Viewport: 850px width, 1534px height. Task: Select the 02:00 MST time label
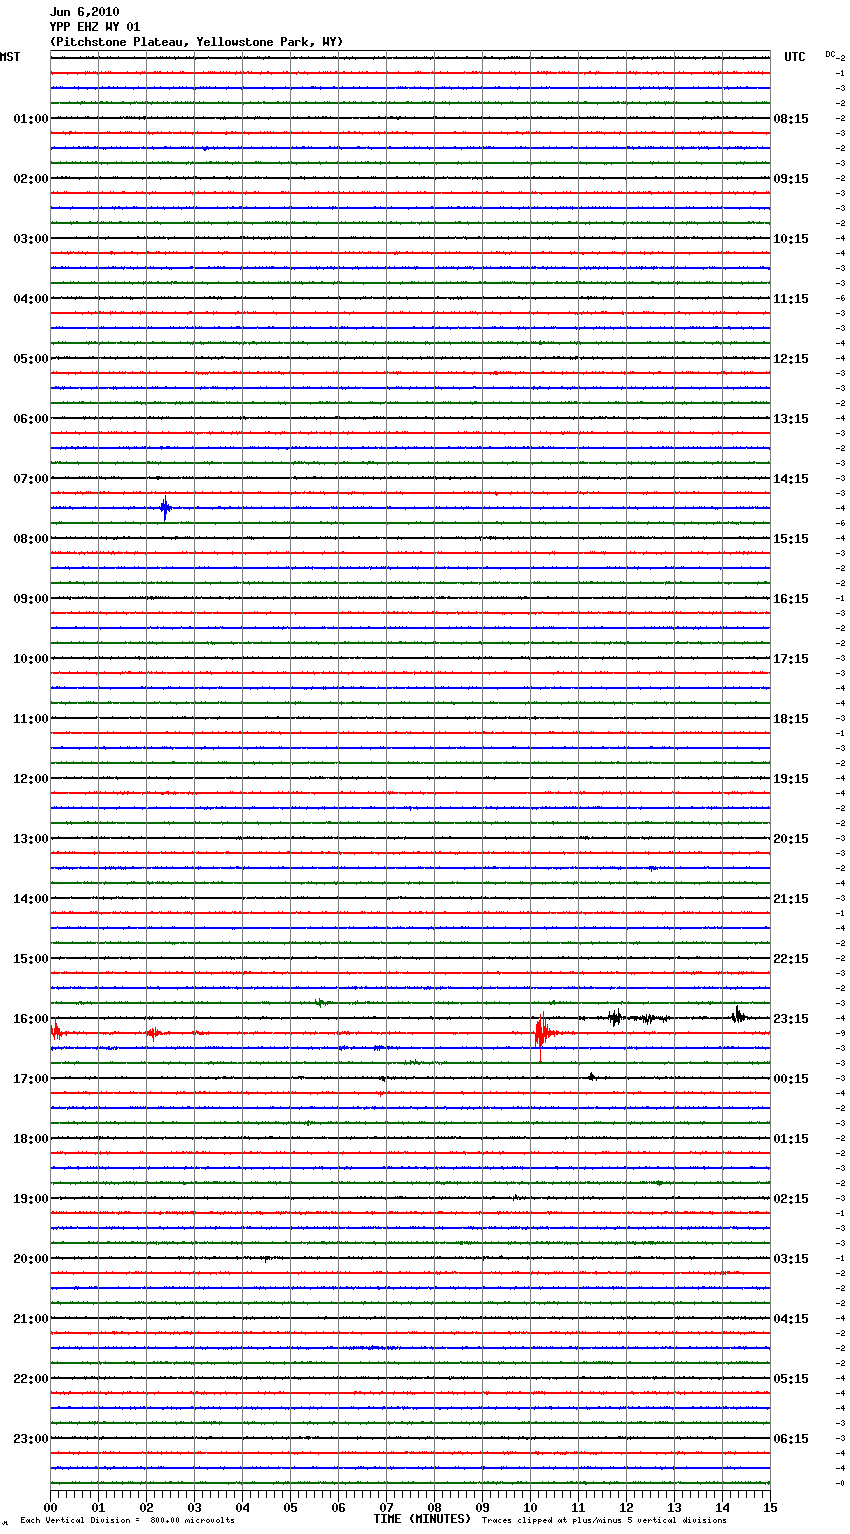[x=31, y=179]
